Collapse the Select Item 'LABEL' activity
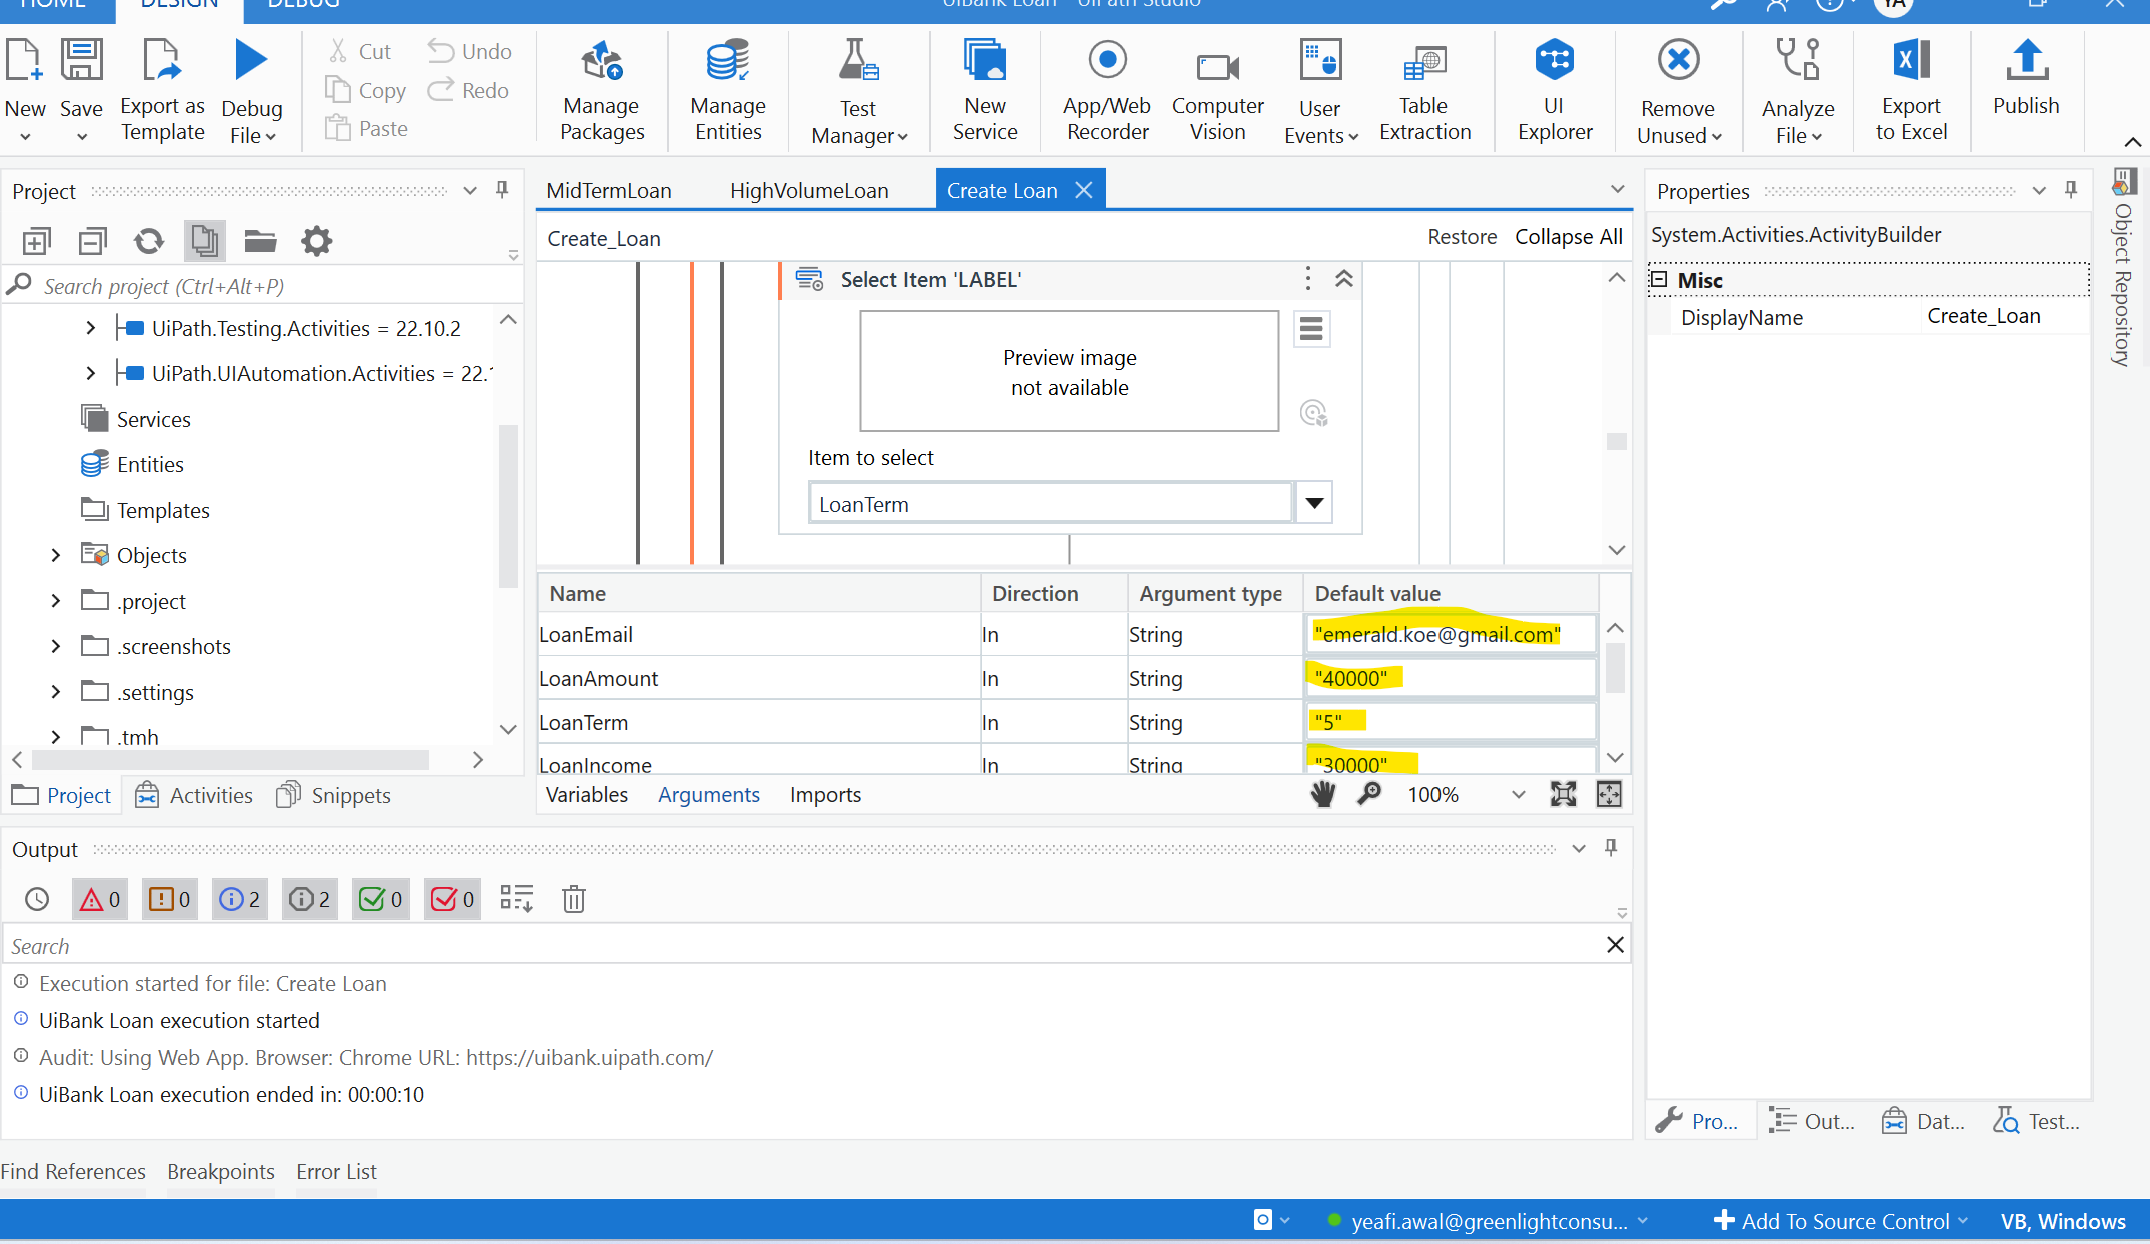The image size is (2150, 1244). (x=1344, y=279)
